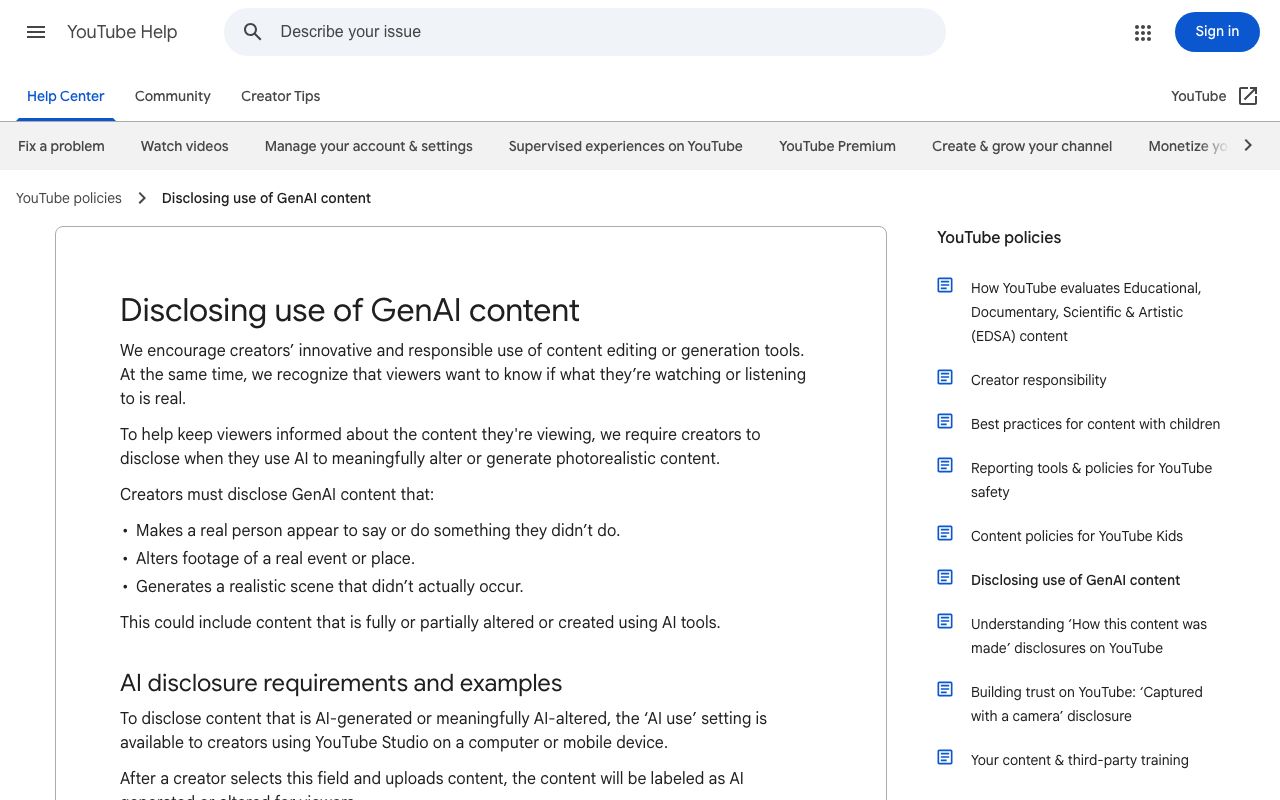
Task: Click article icon beside Content policies for YouTube Kids
Action: (945, 534)
